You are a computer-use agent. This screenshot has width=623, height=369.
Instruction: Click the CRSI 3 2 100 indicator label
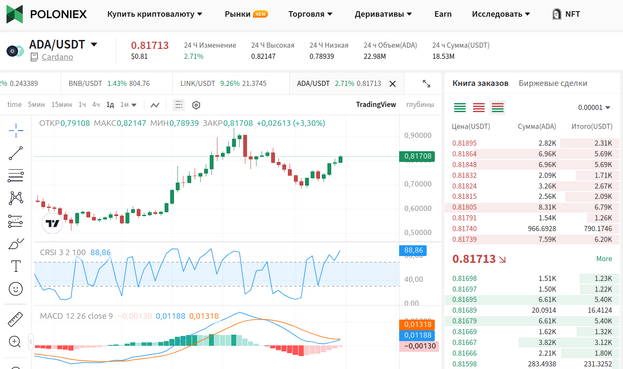click(62, 252)
